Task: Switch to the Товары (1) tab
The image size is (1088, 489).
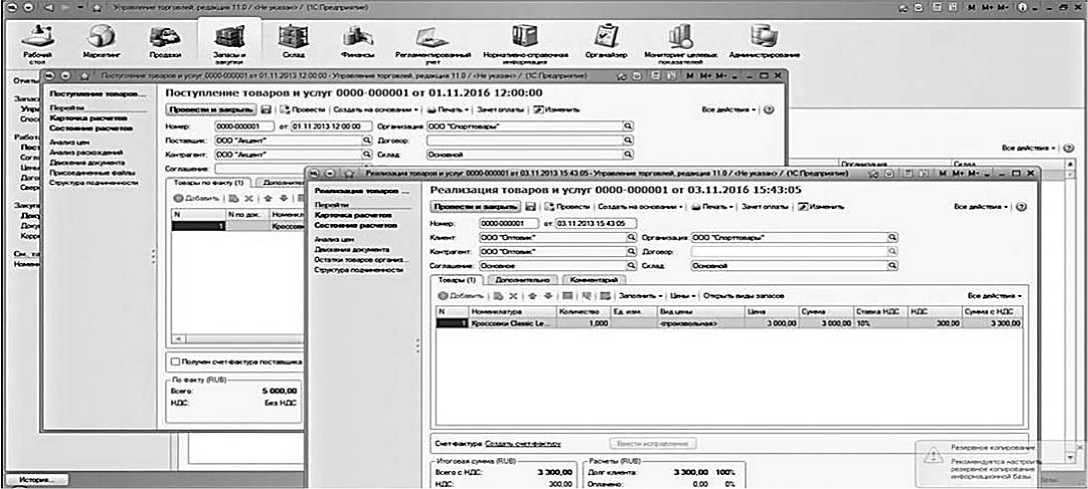Action: (457, 280)
